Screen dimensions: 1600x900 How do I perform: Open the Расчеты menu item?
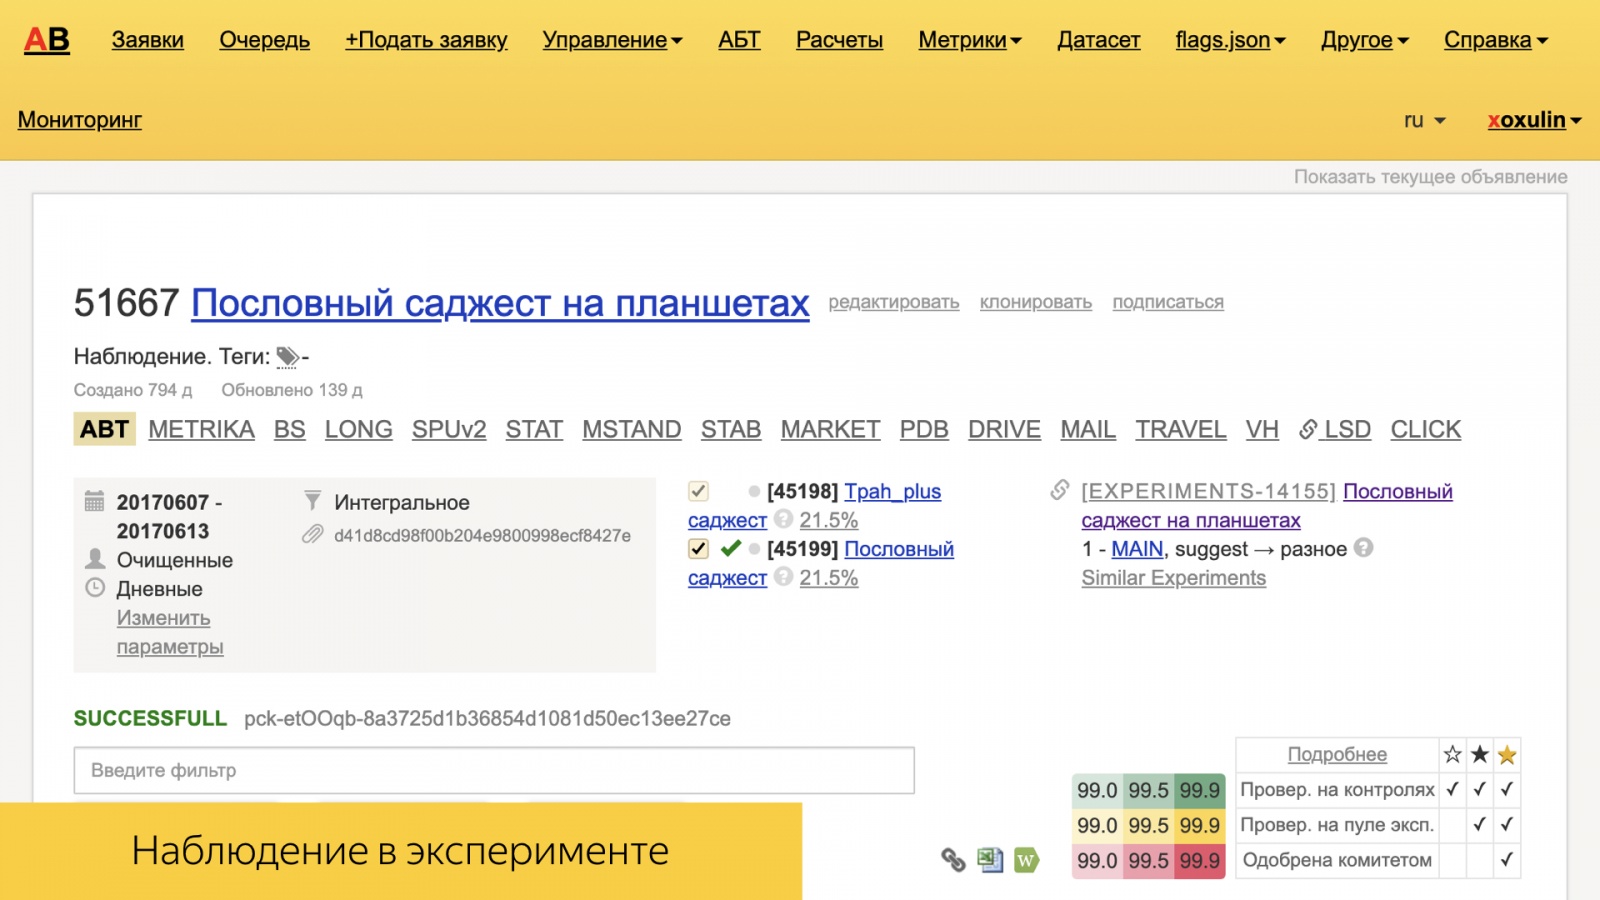tap(839, 40)
